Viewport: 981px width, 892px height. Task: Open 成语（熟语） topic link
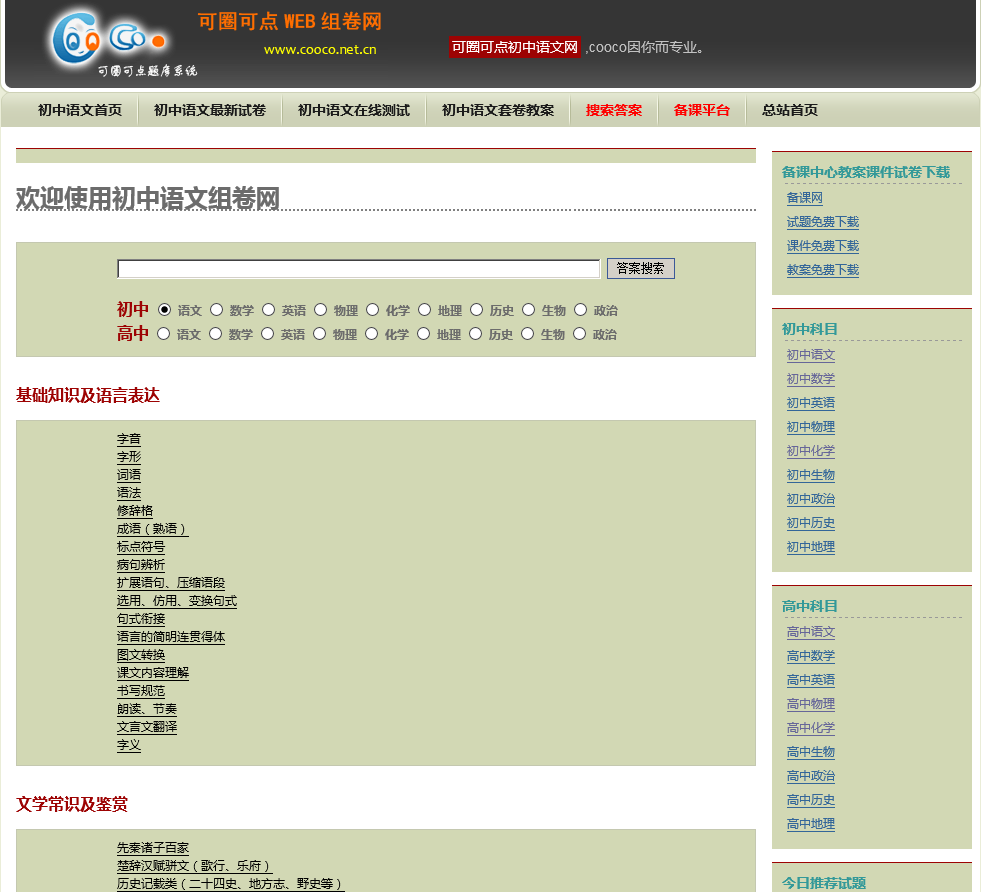(x=153, y=529)
